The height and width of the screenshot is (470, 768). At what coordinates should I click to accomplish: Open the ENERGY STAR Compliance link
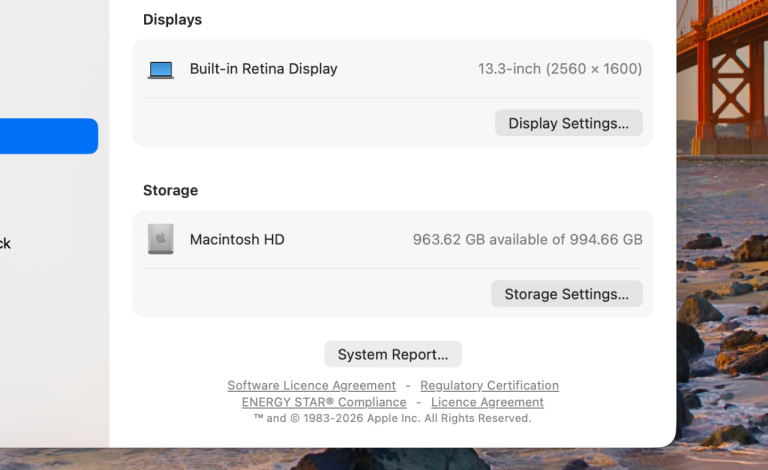pyautogui.click(x=324, y=402)
